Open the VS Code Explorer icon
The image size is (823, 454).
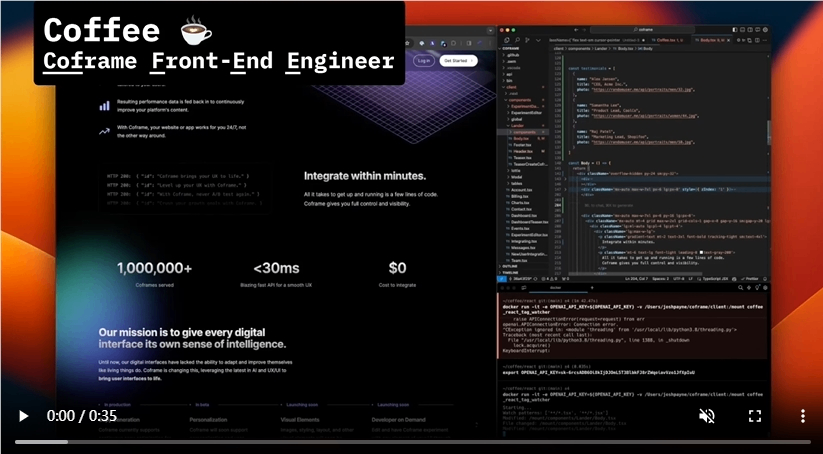[x=507, y=40]
